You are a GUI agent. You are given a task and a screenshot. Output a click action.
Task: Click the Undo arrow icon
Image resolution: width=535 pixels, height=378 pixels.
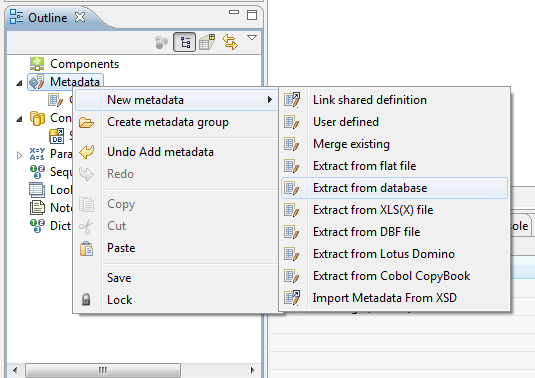(x=87, y=152)
